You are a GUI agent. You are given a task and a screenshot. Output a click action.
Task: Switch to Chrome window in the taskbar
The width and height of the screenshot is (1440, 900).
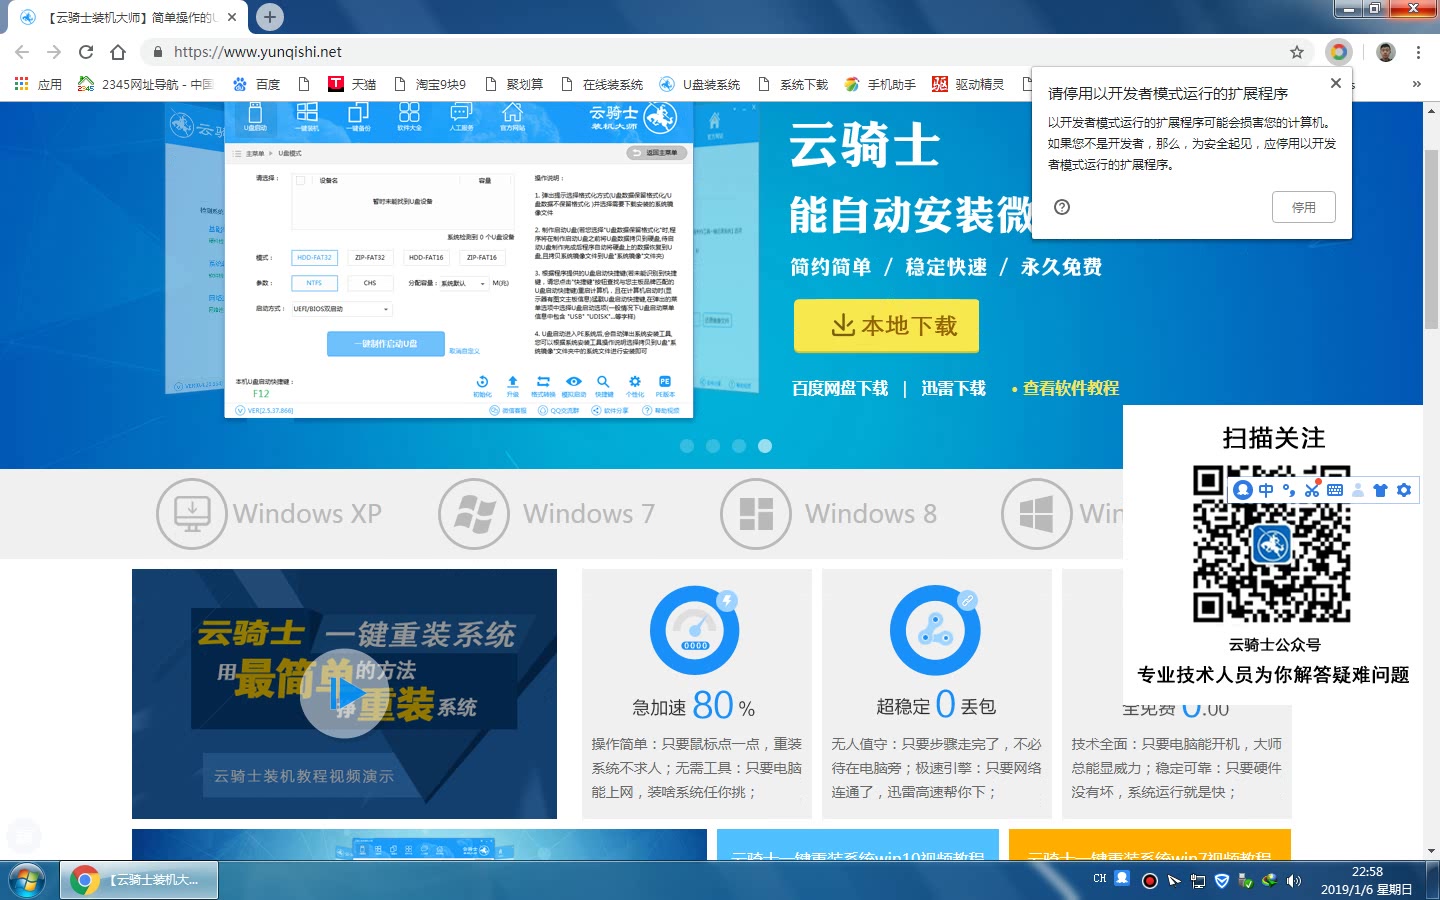[x=138, y=880]
